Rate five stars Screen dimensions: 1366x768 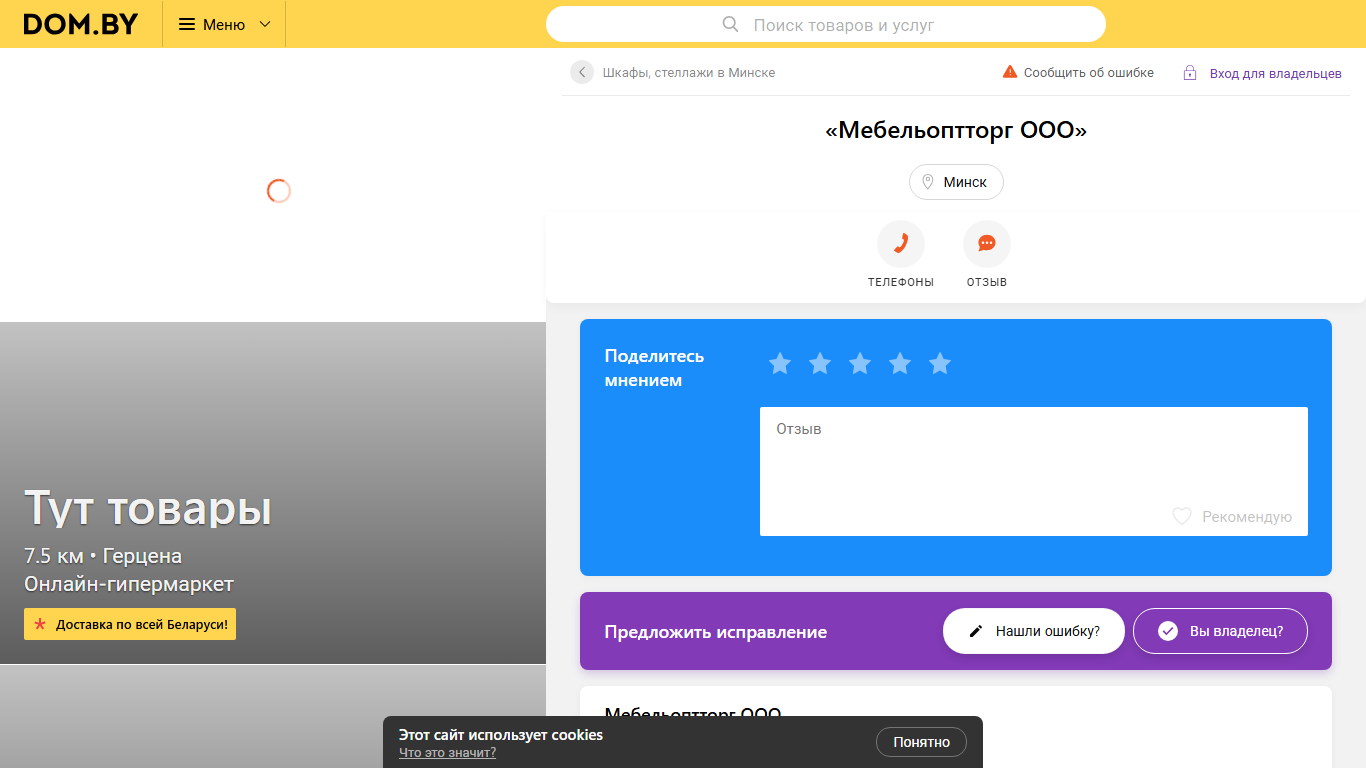(940, 364)
